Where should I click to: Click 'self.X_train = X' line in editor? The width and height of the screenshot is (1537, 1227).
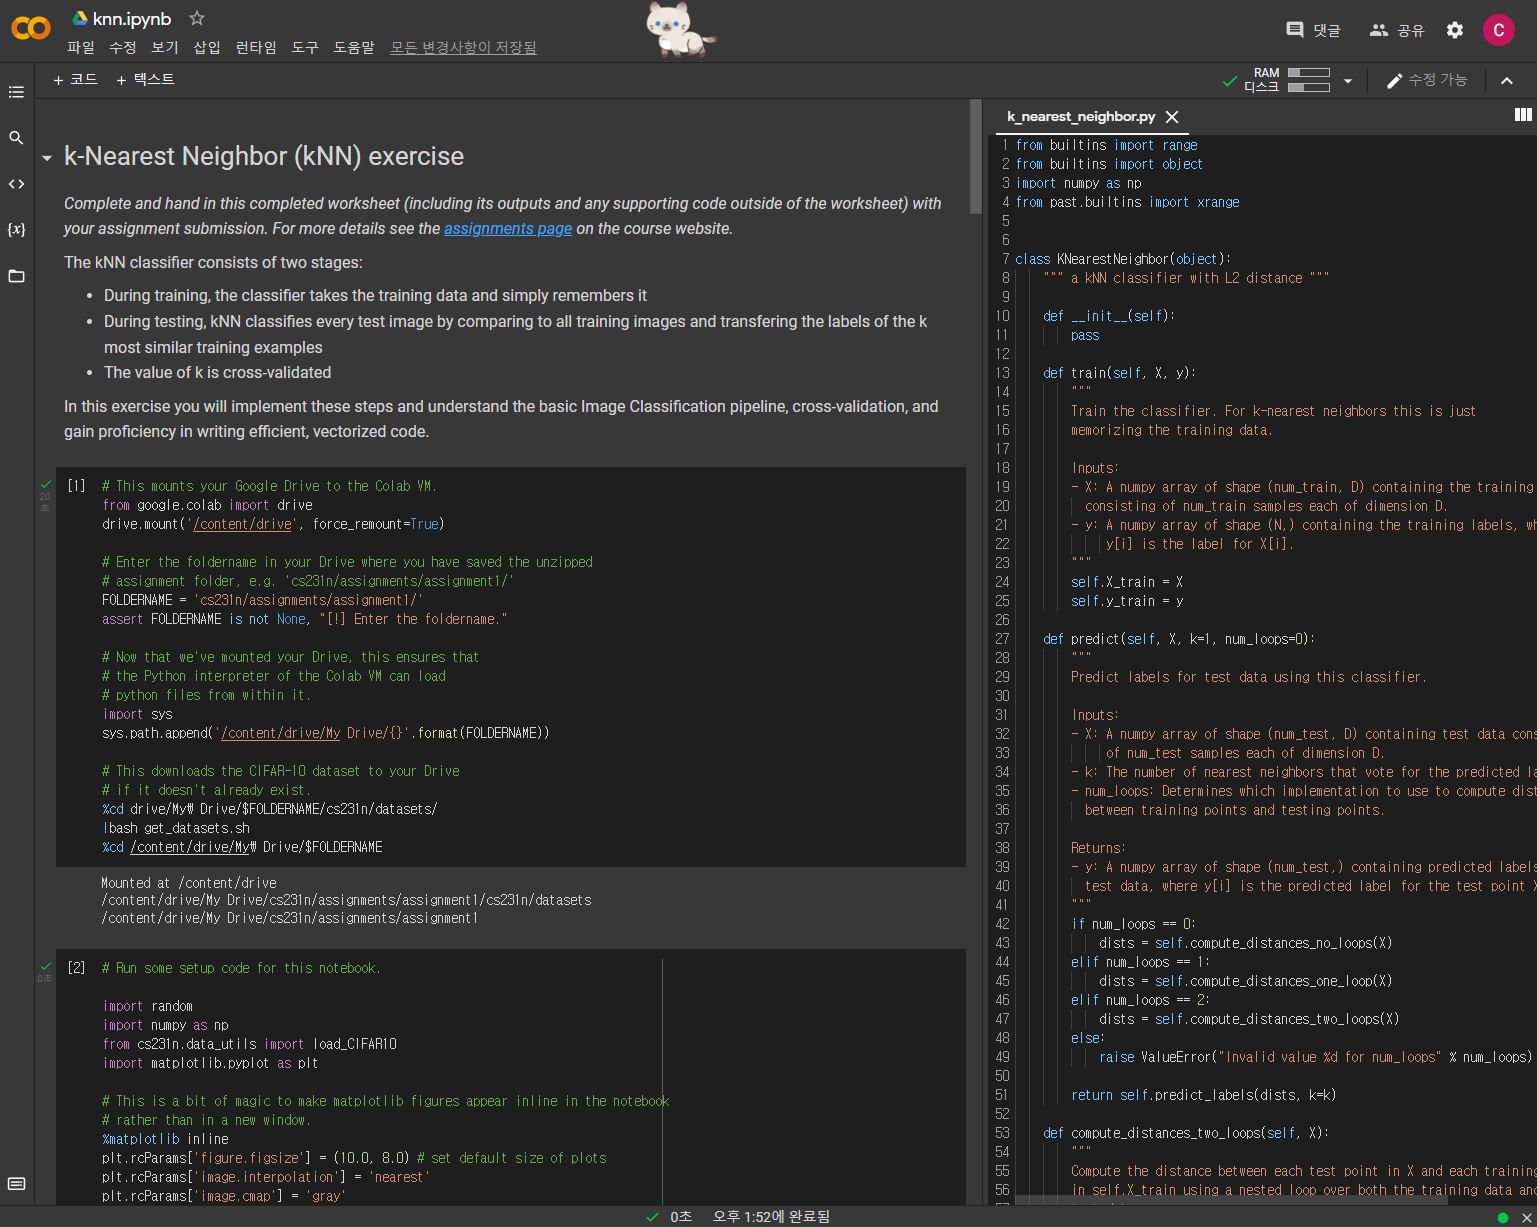(x=1126, y=582)
